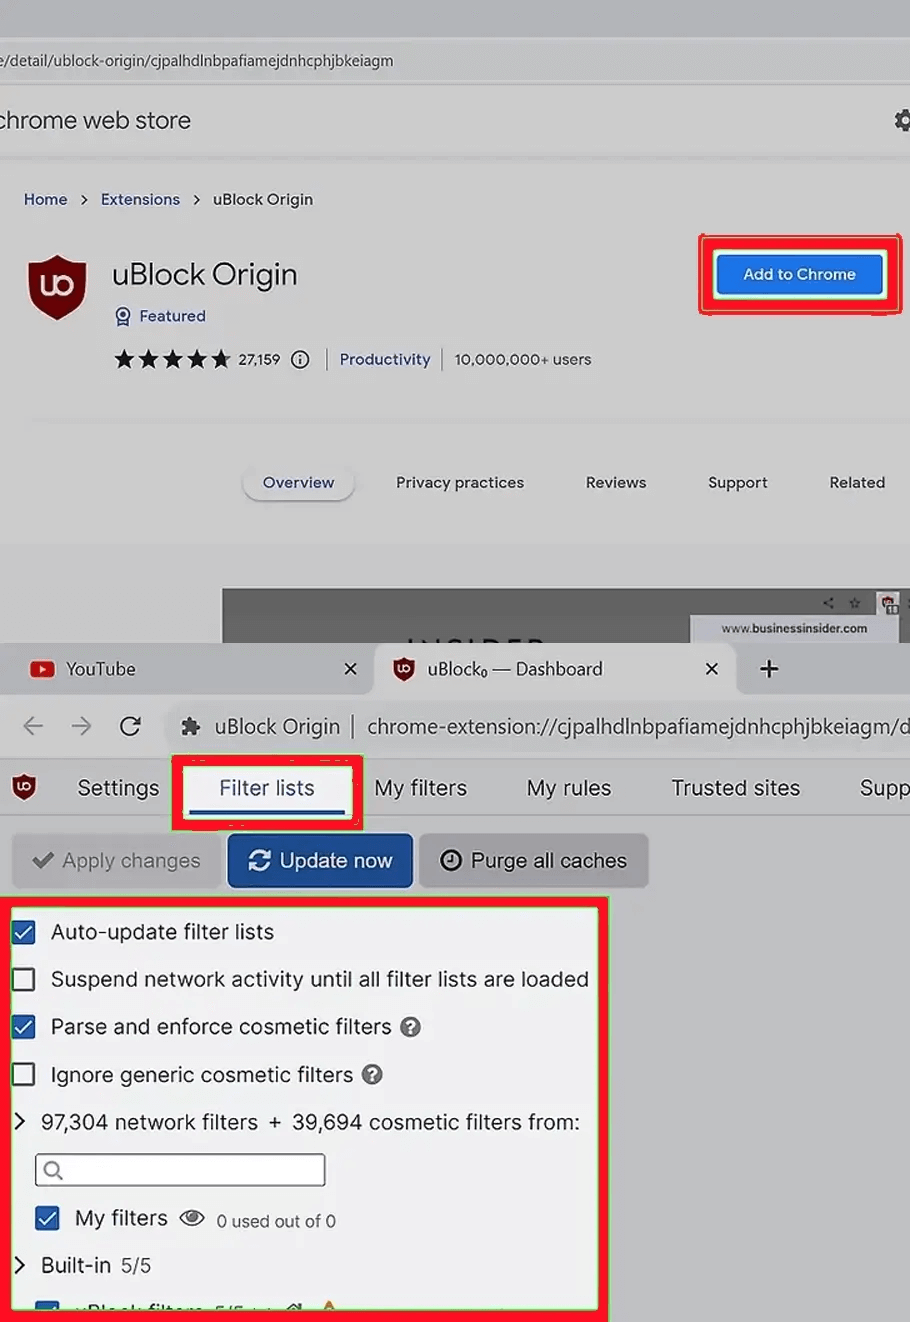
Task: Open help for Ignore generic cosmetic filters
Action: (372, 1075)
